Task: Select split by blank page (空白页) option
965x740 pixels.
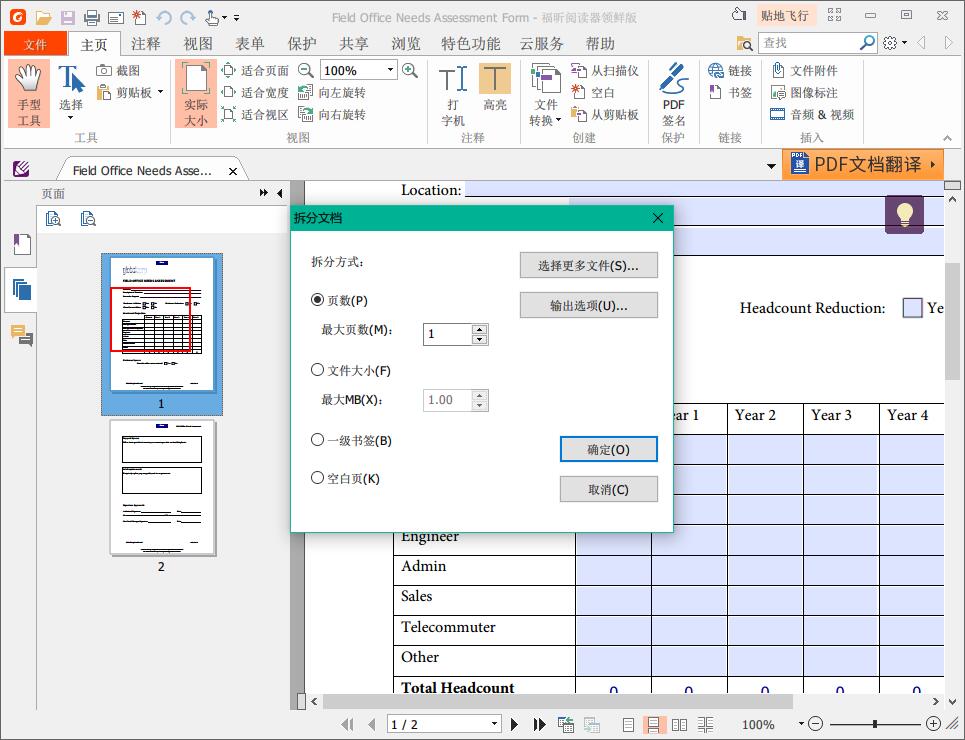Action: (x=345, y=478)
